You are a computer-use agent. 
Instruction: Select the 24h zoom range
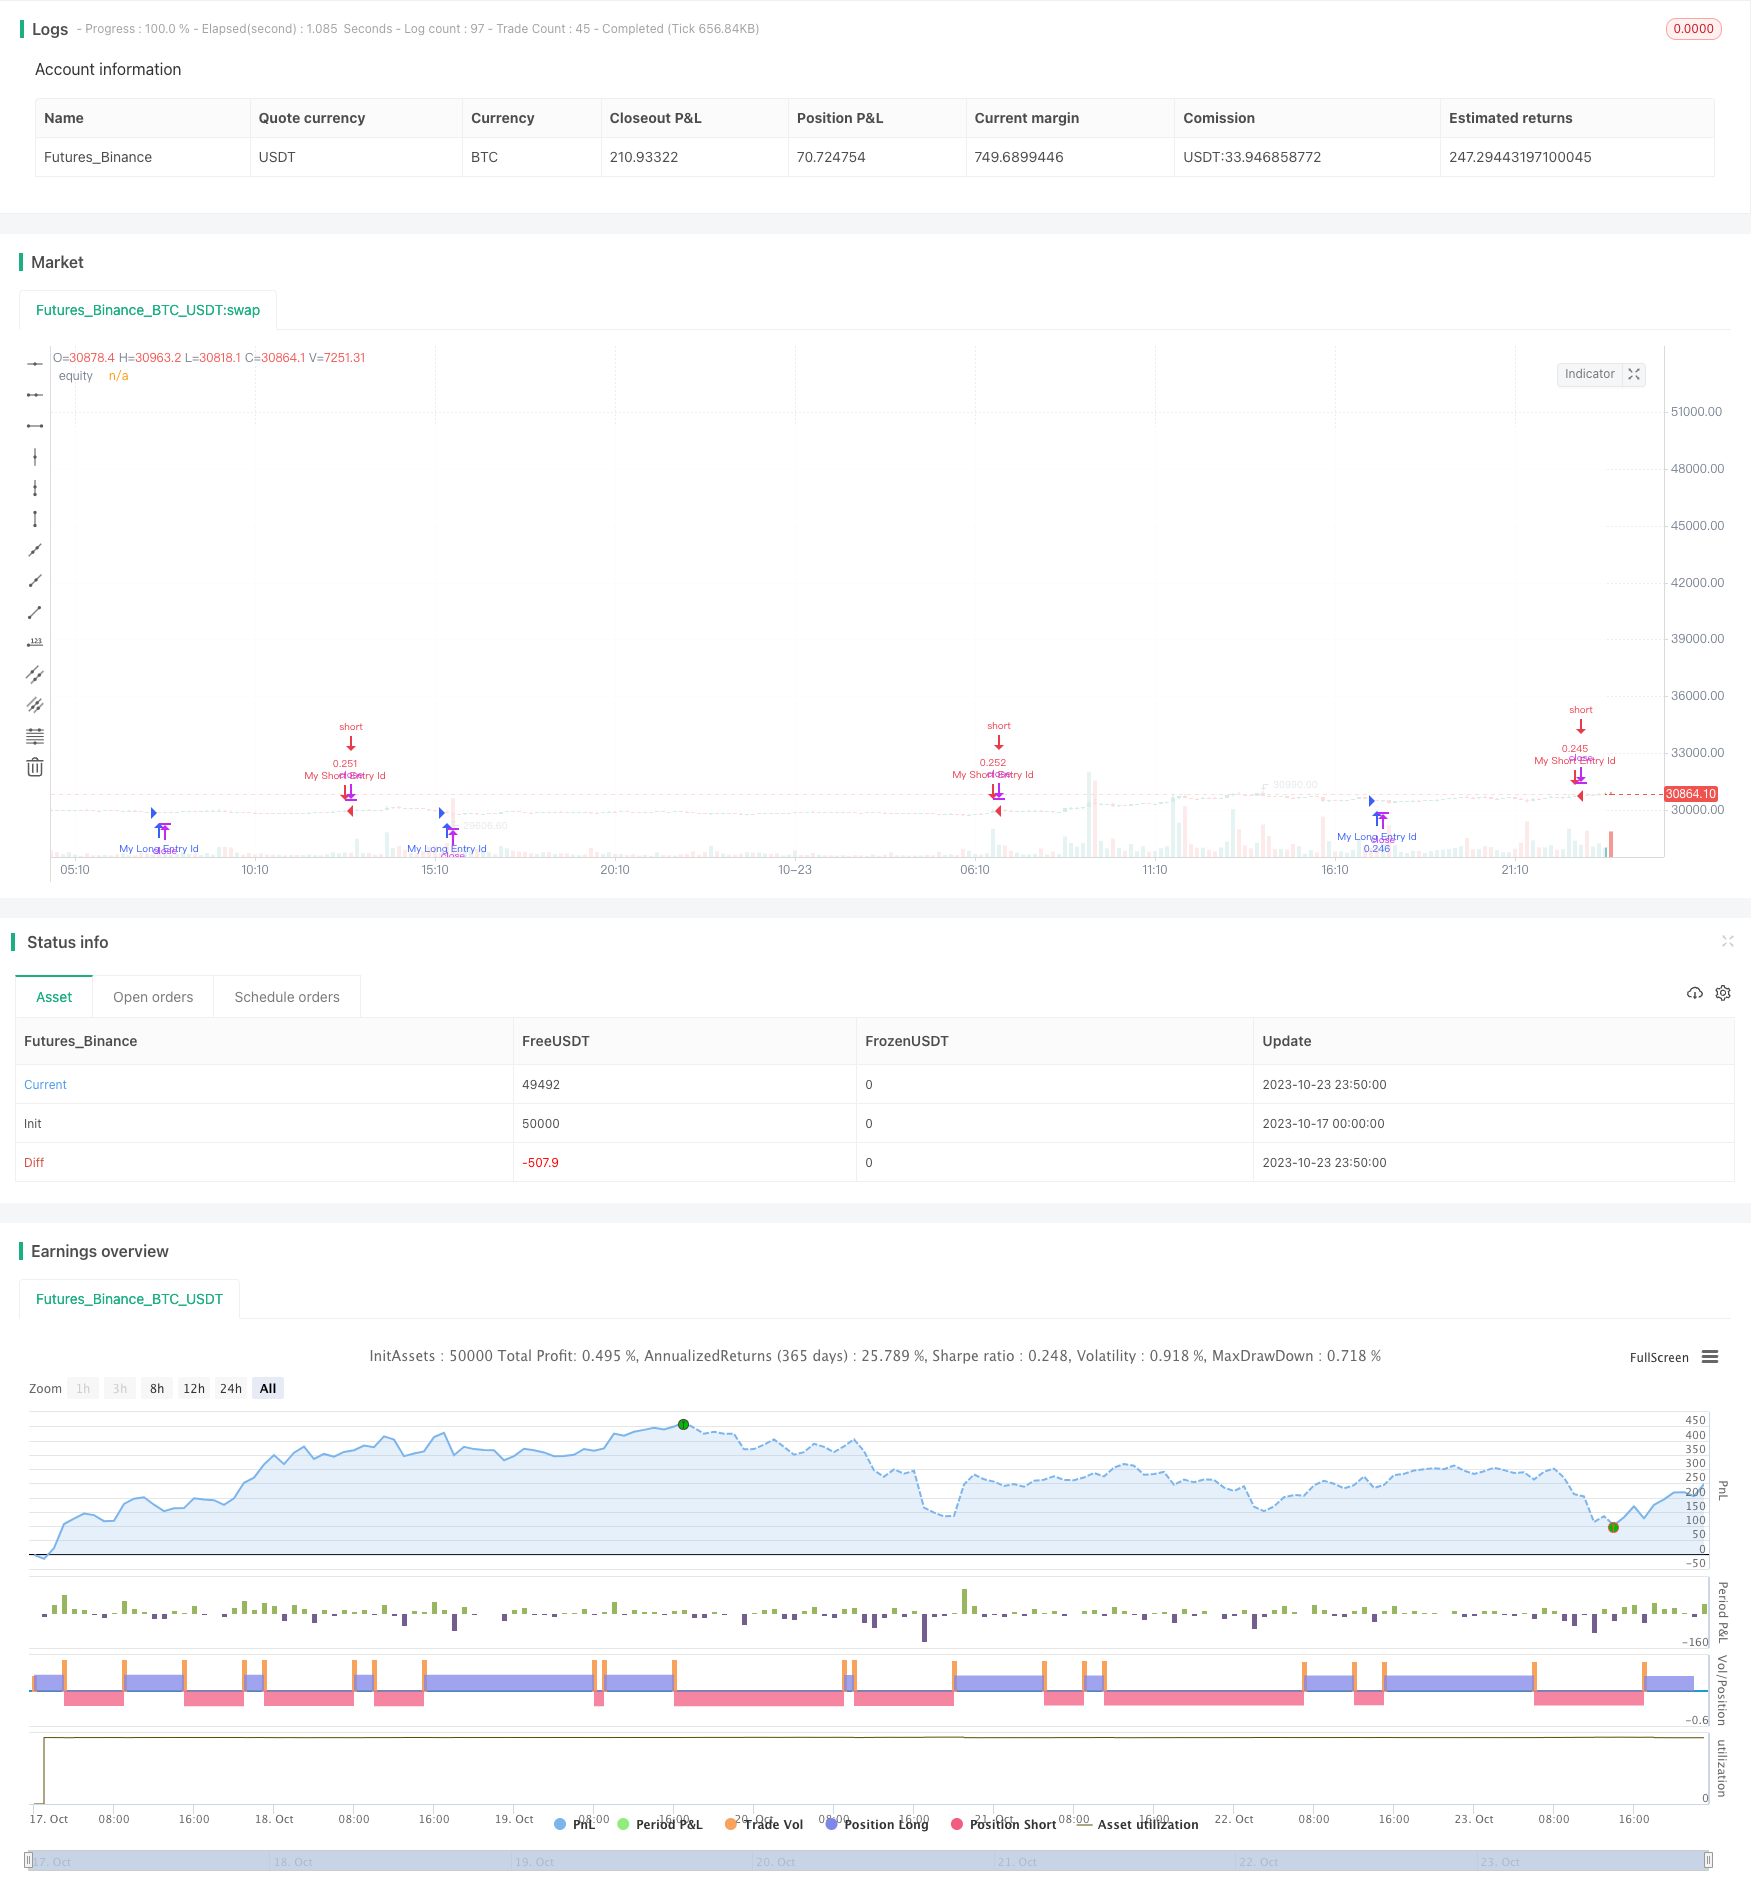231,1388
